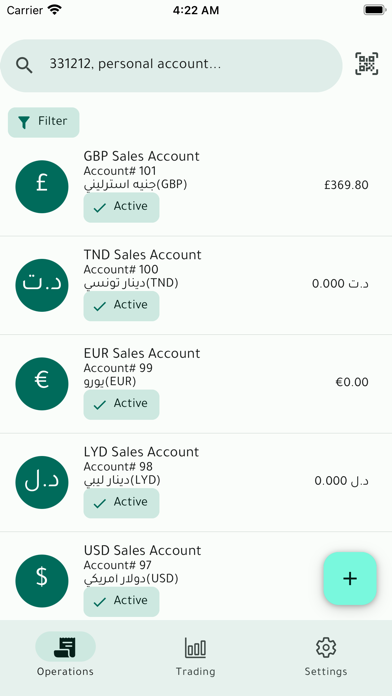Screen dimensions: 392x696
Task: Go to the Operations tab
Action: [x=65, y=656]
